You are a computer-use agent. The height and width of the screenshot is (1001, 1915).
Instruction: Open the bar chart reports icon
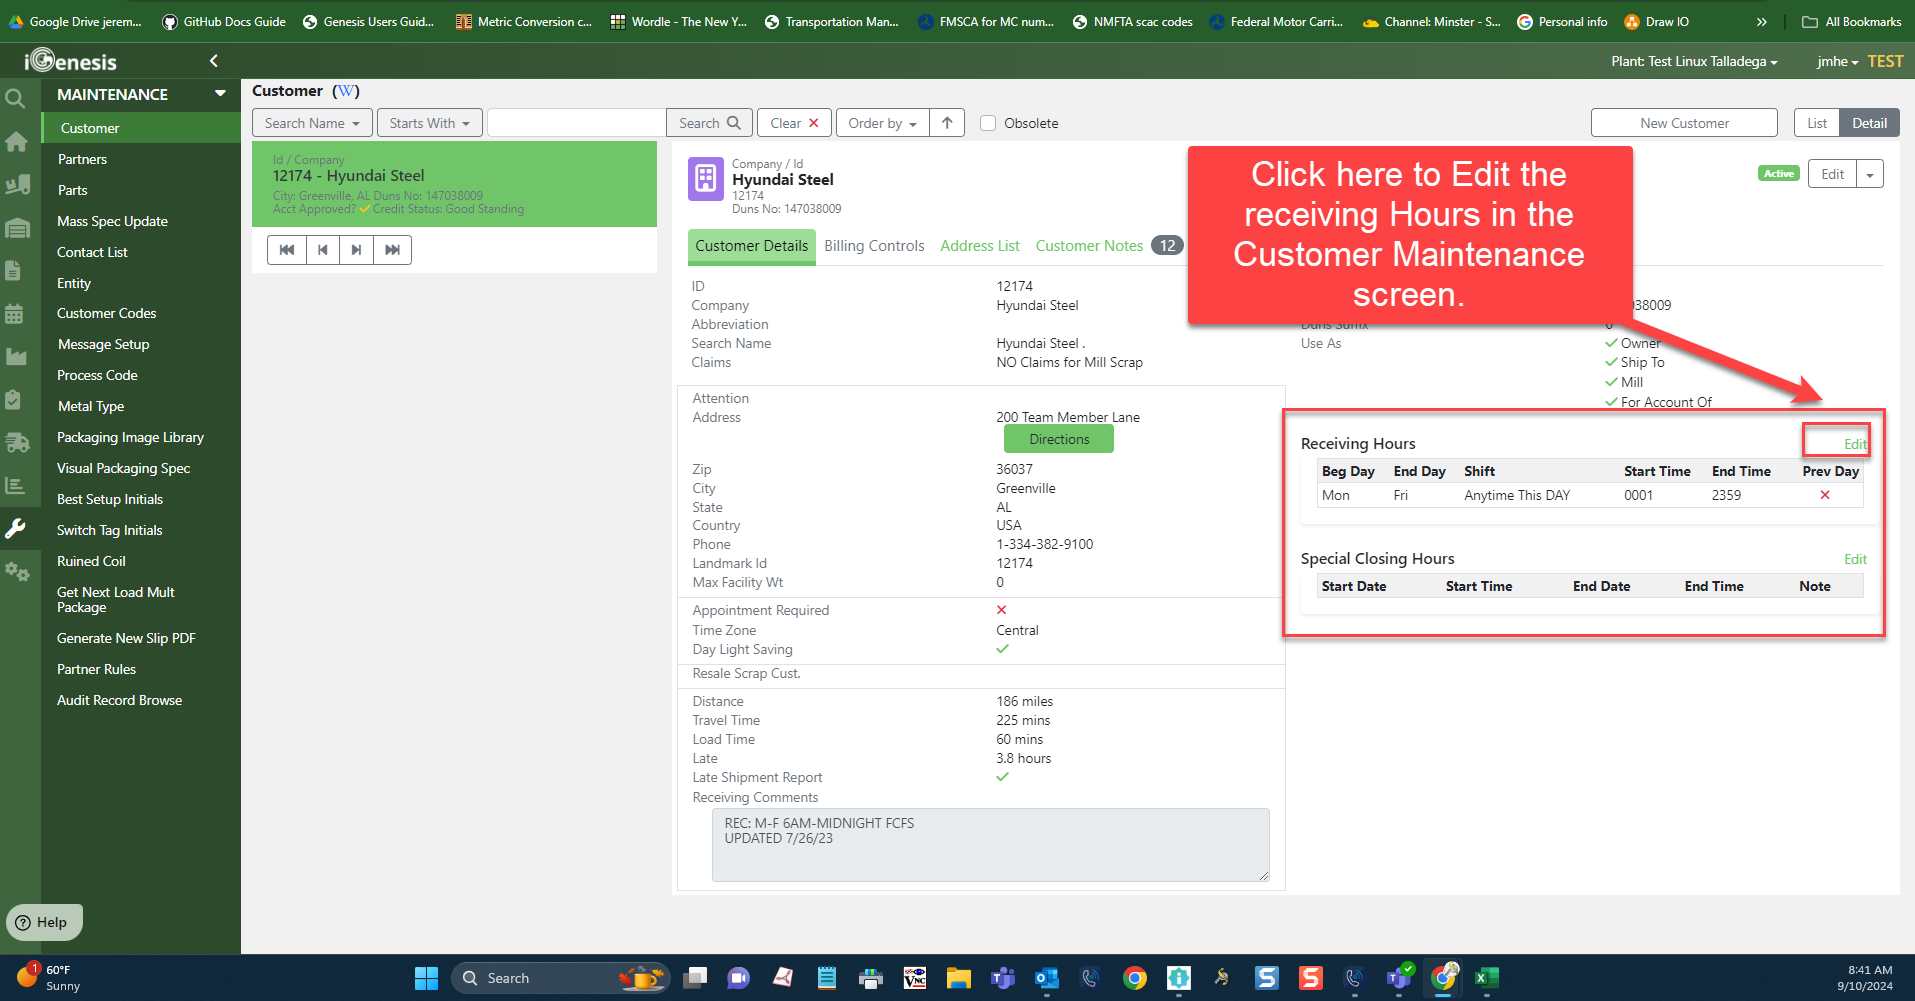tap(15, 485)
